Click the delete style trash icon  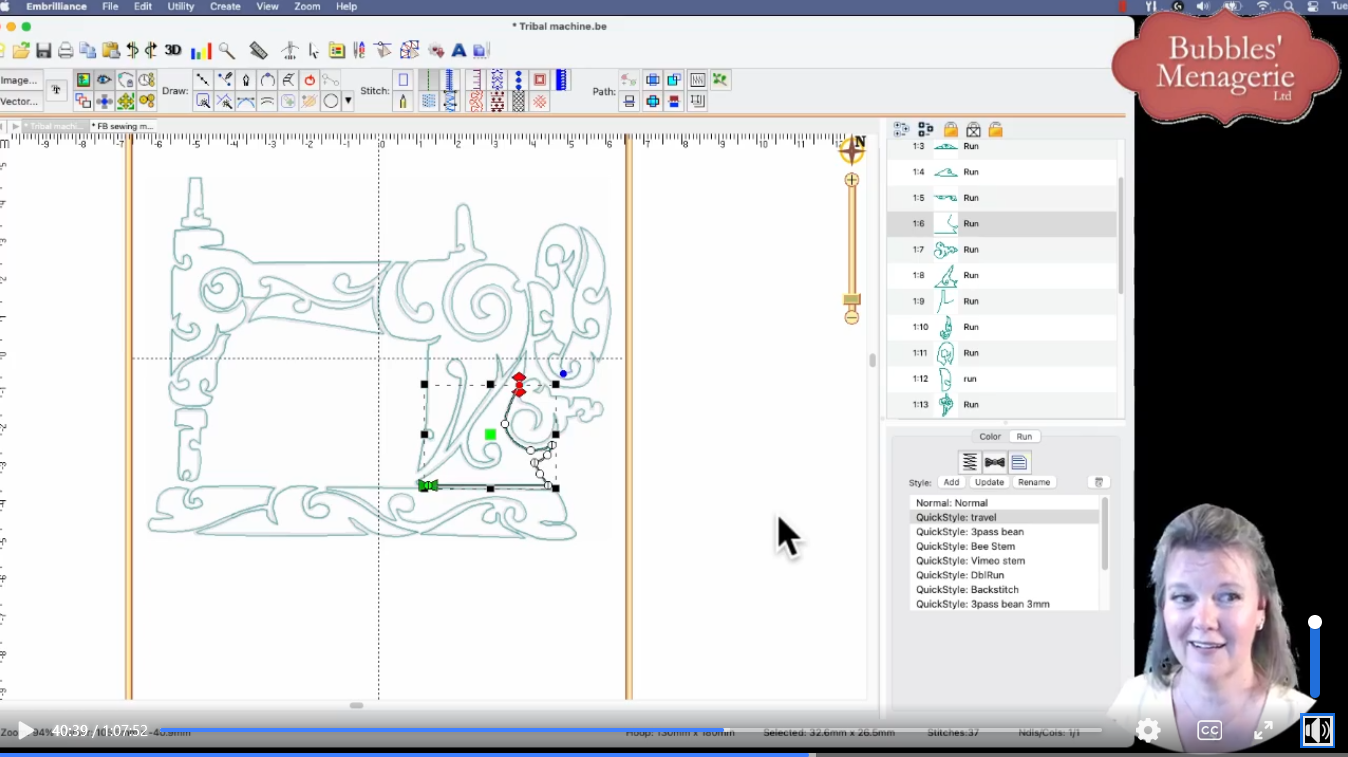(1098, 482)
